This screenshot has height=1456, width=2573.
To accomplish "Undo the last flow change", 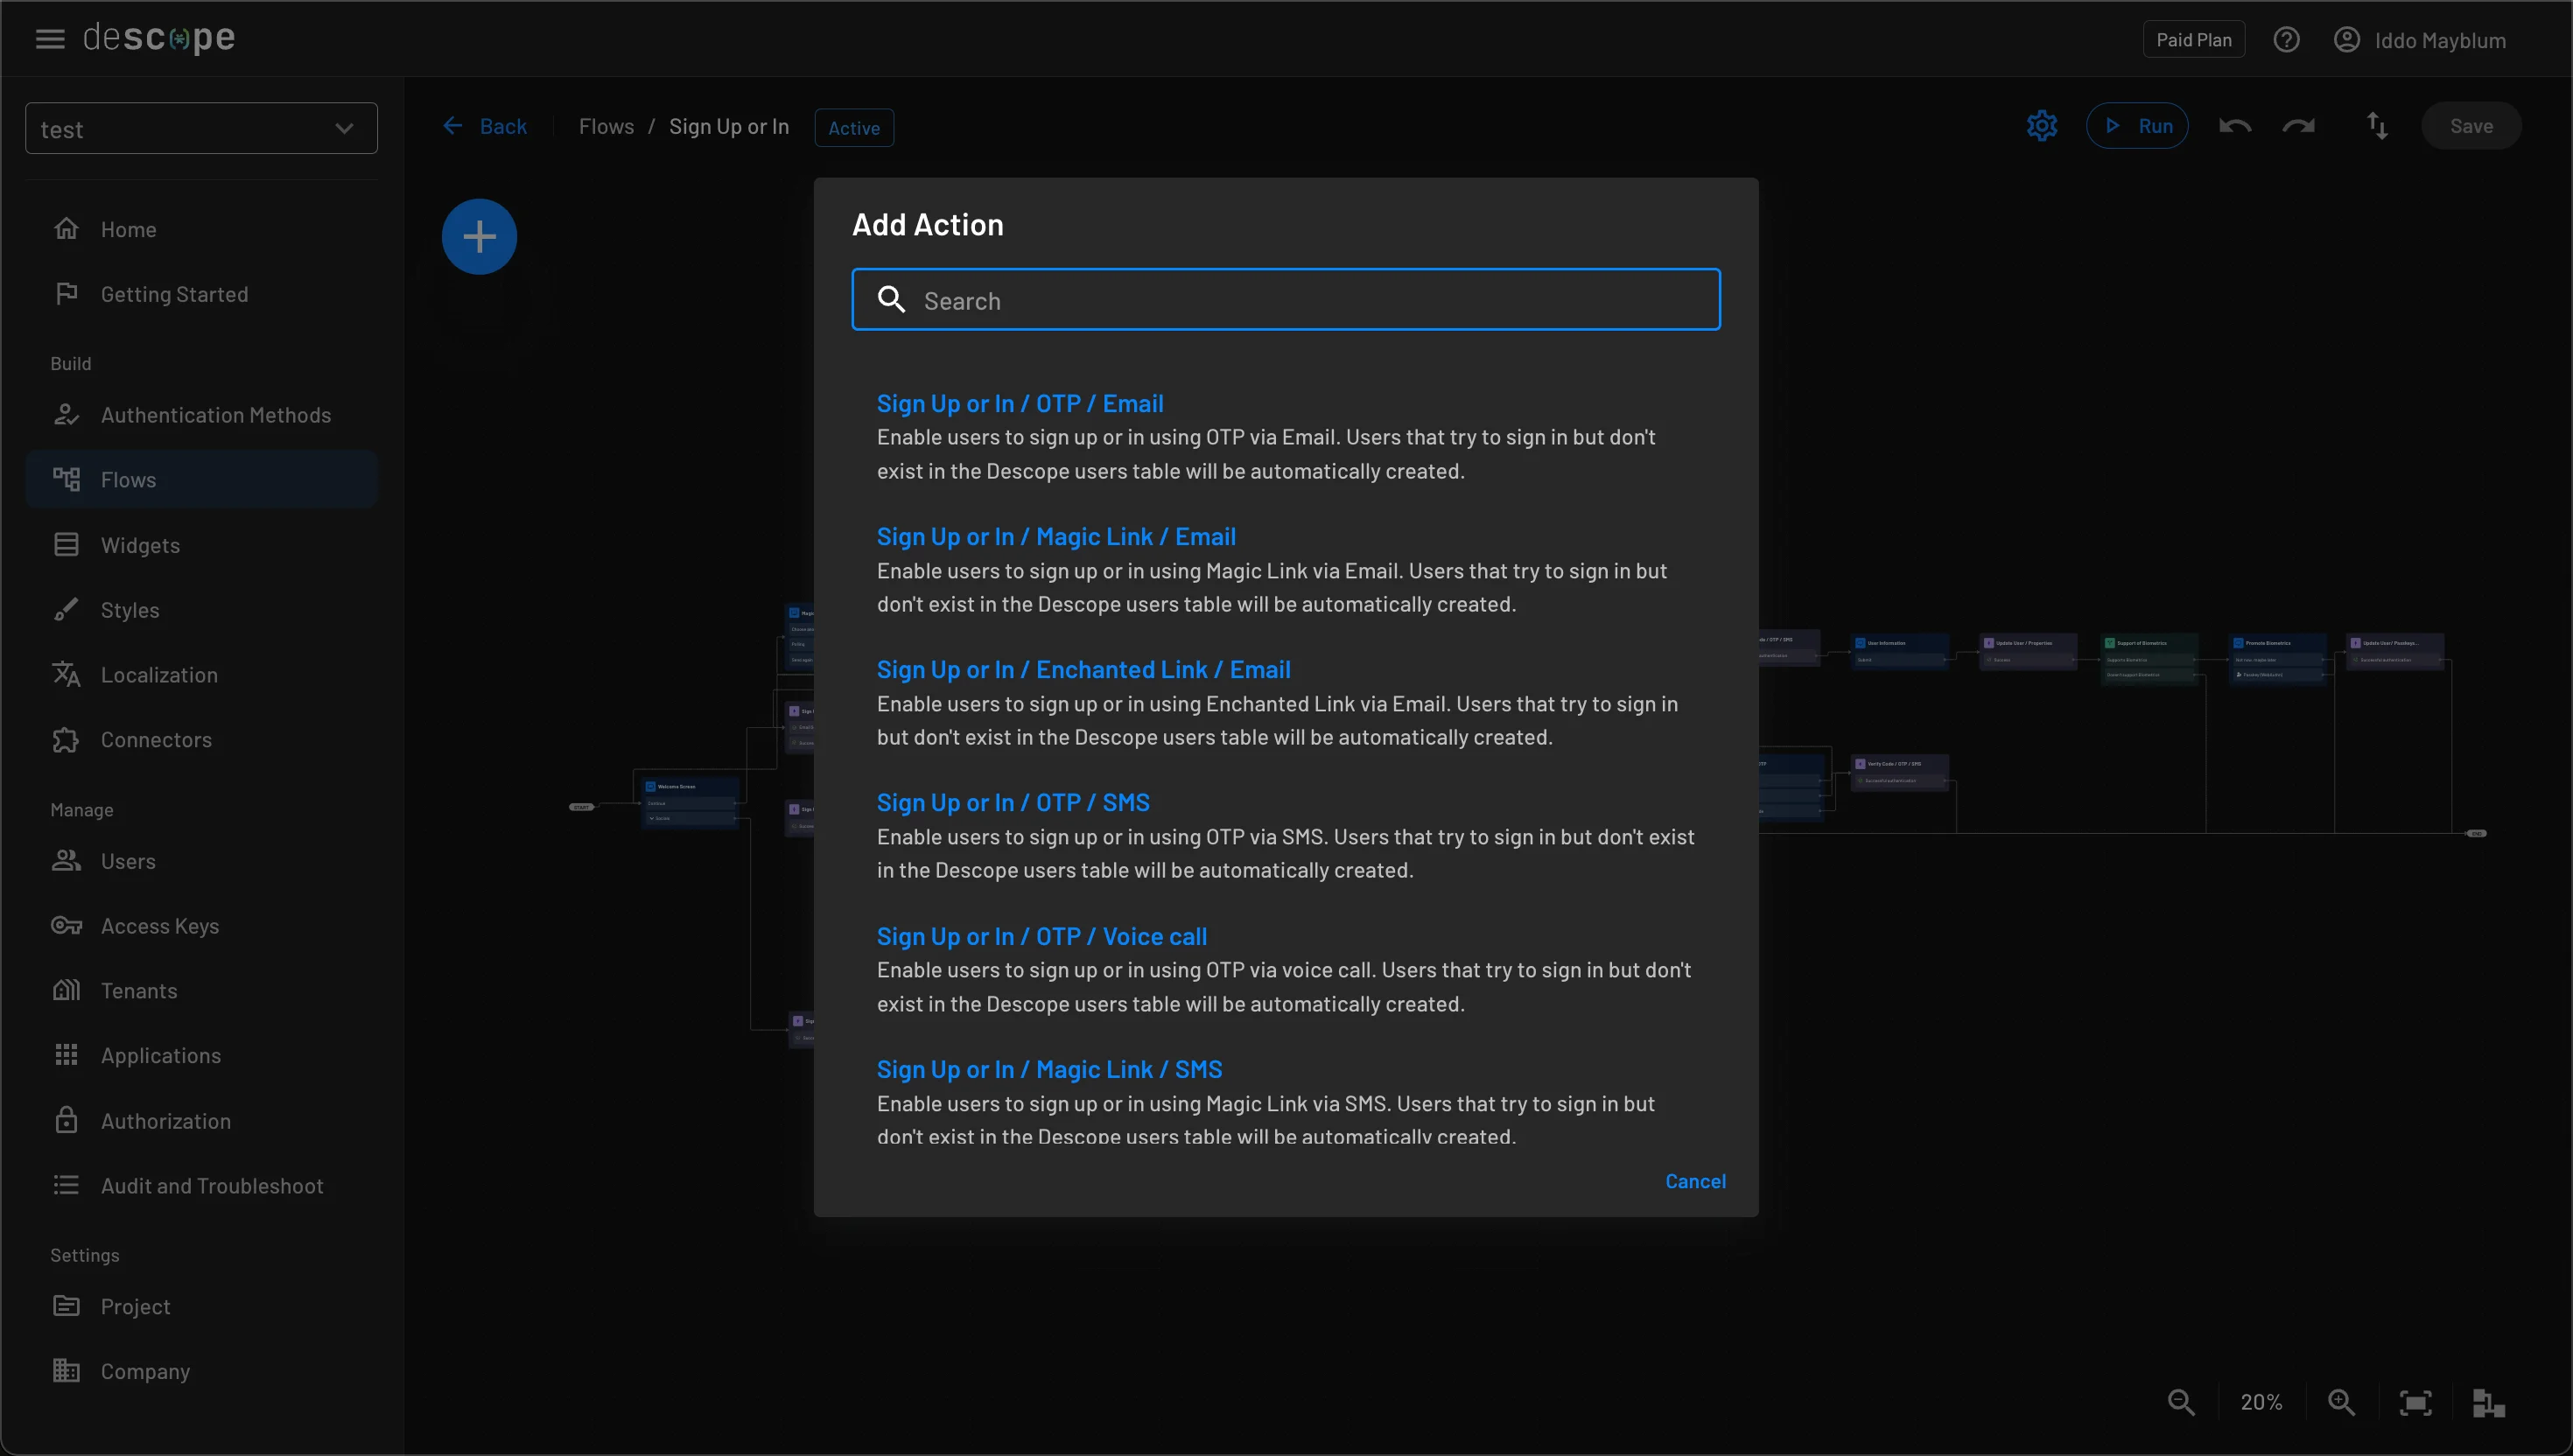I will (x=2236, y=125).
